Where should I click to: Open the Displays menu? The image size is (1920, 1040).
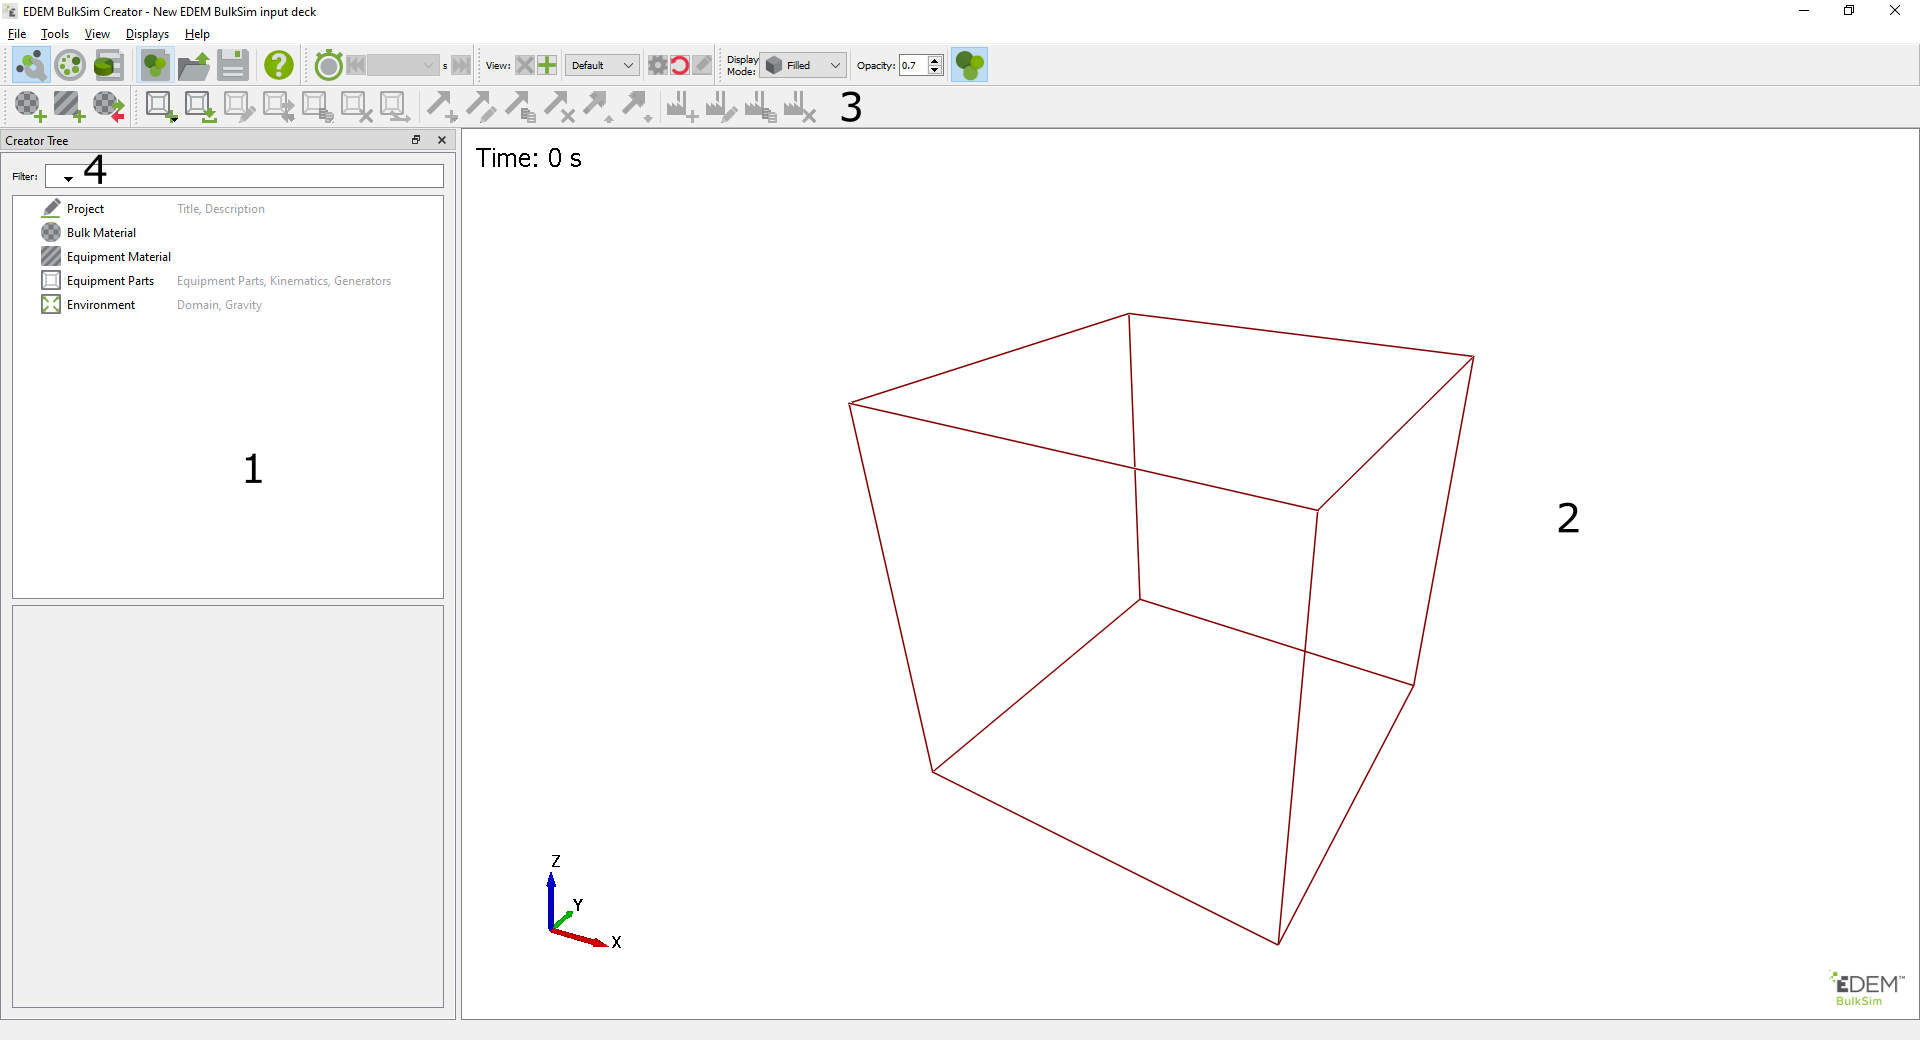(147, 34)
